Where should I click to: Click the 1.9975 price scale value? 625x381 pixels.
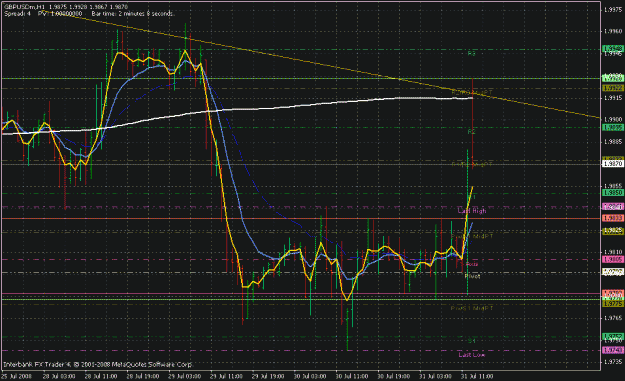pos(614,10)
